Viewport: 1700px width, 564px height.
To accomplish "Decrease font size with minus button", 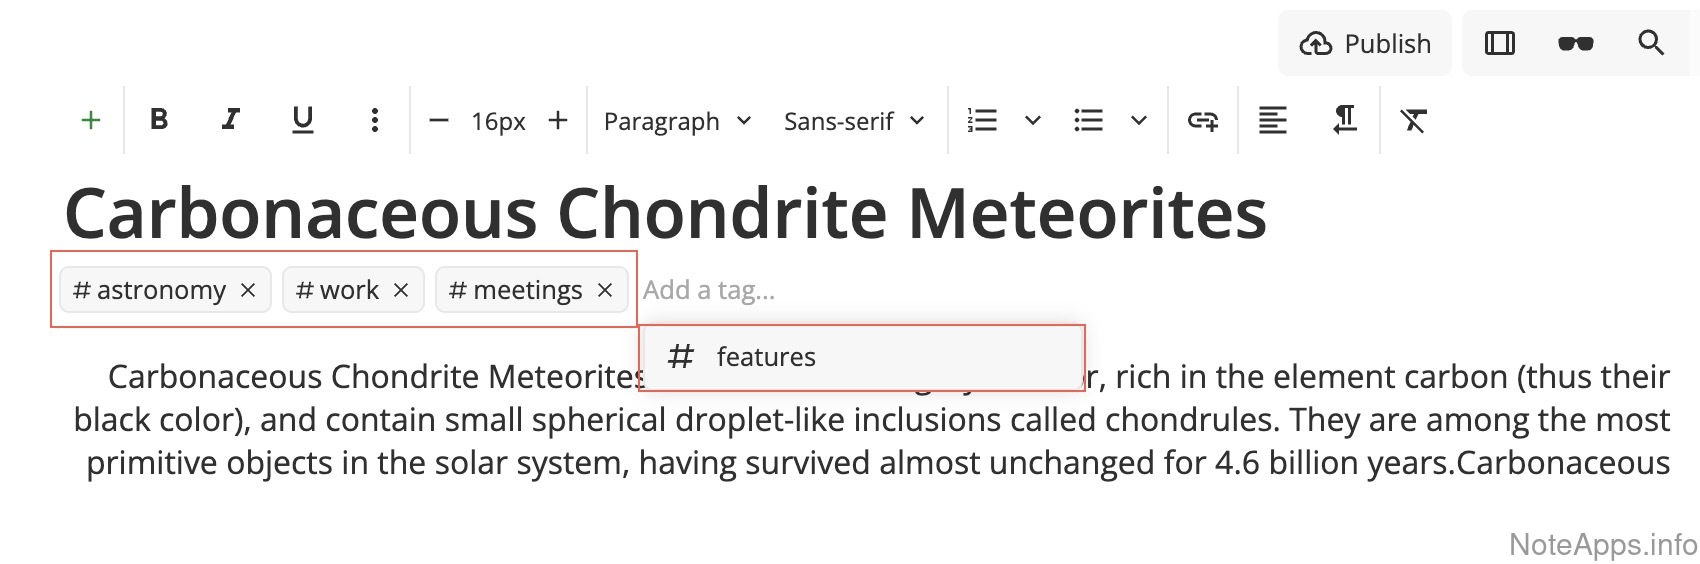I will tap(438, 121).
